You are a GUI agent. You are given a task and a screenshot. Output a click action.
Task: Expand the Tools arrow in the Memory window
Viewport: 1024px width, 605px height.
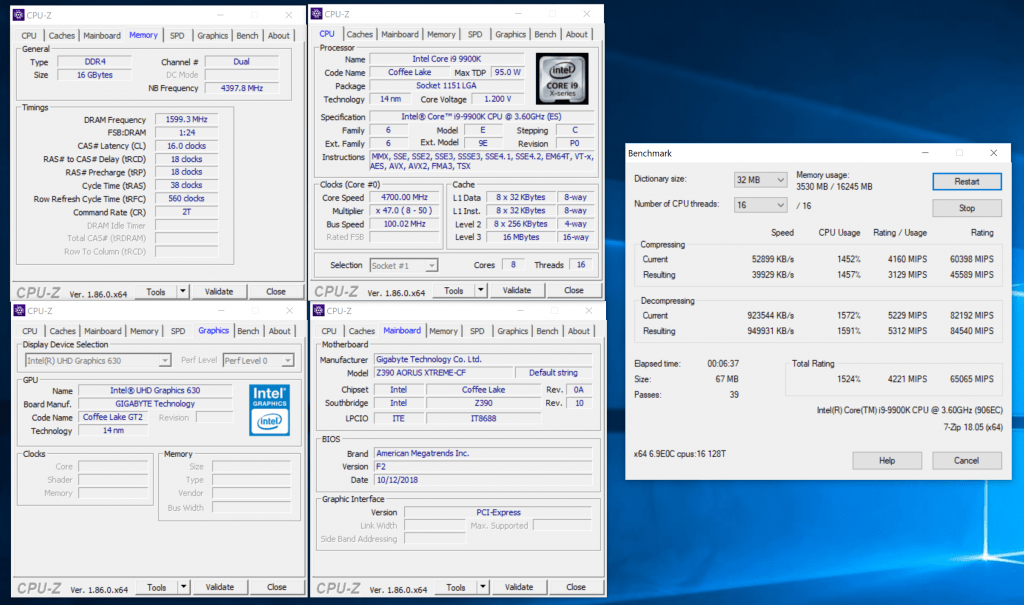point(183,291)
